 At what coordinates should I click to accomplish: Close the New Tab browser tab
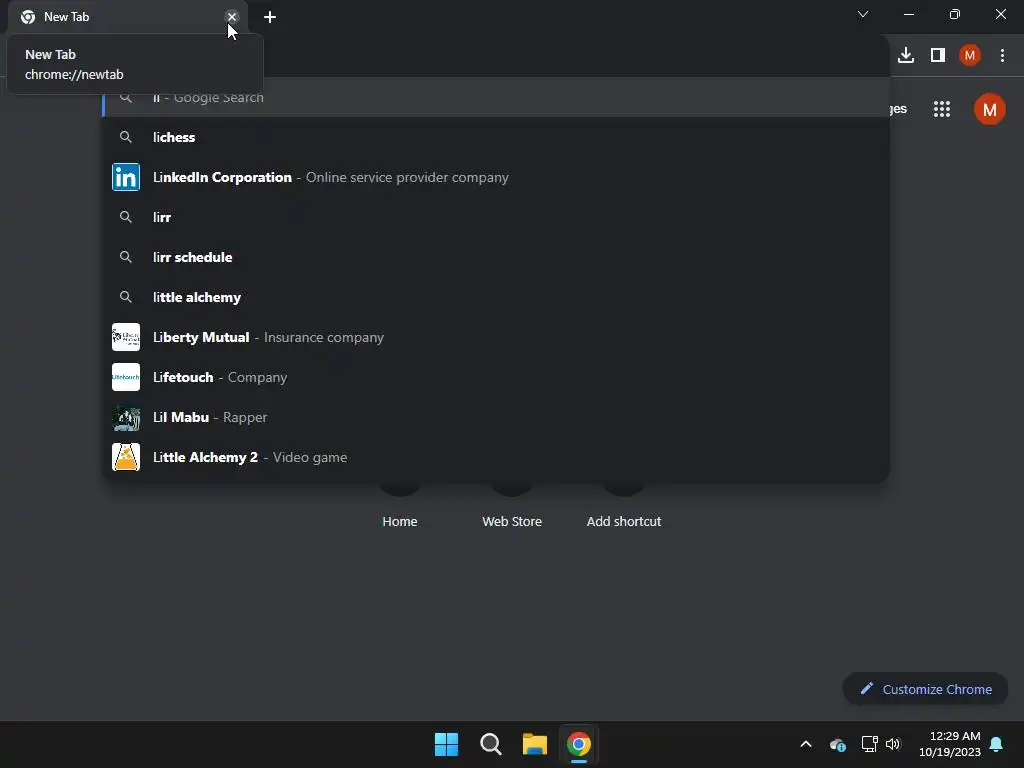tap(231, 17)
